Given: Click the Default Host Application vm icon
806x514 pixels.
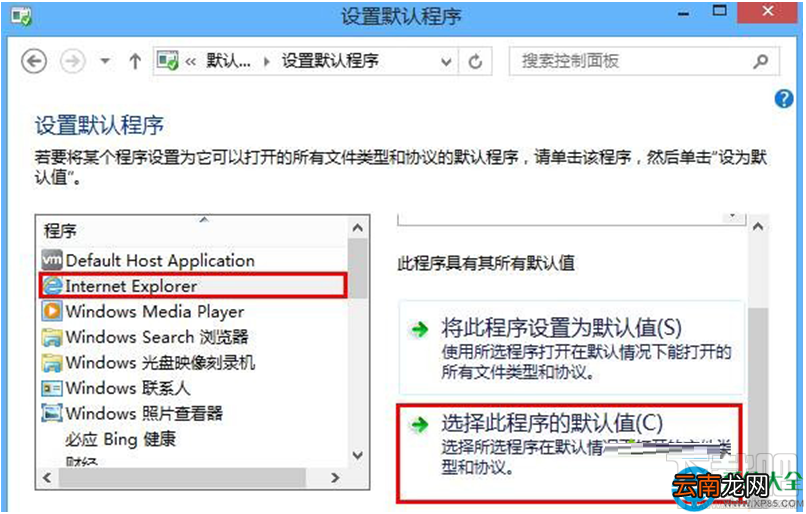Looking at the screenshot, I should point(51,260).
